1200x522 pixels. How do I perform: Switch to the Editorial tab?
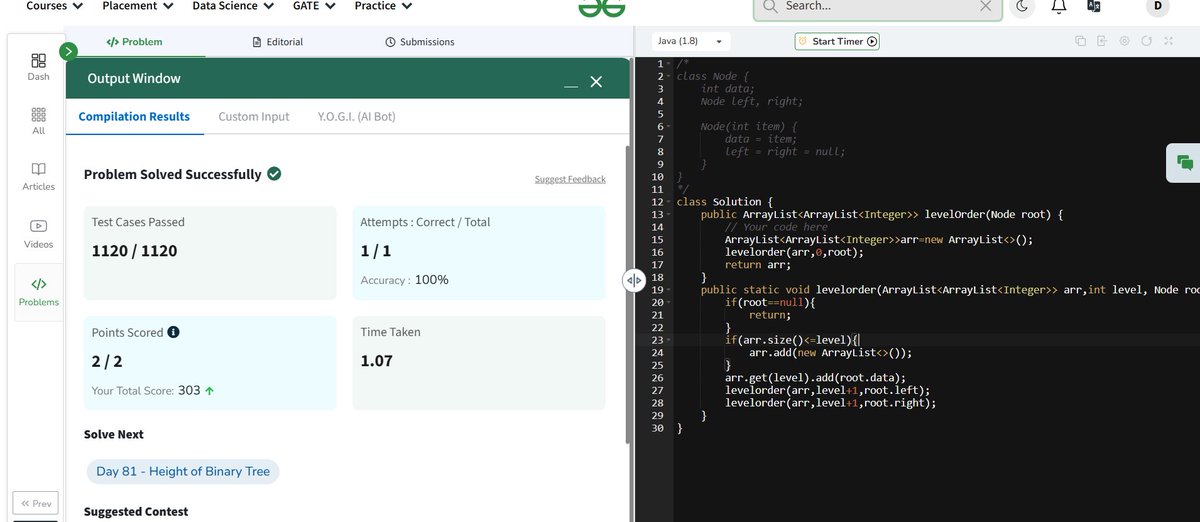point(277,42)
